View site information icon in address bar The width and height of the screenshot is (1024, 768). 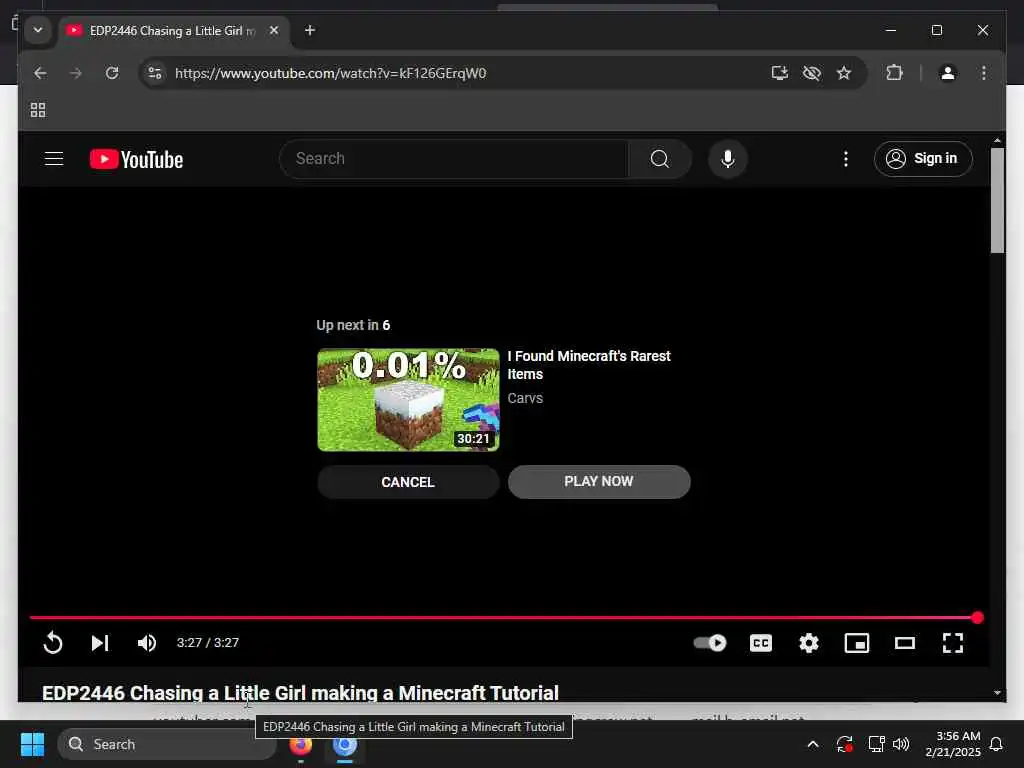(155, 73)
